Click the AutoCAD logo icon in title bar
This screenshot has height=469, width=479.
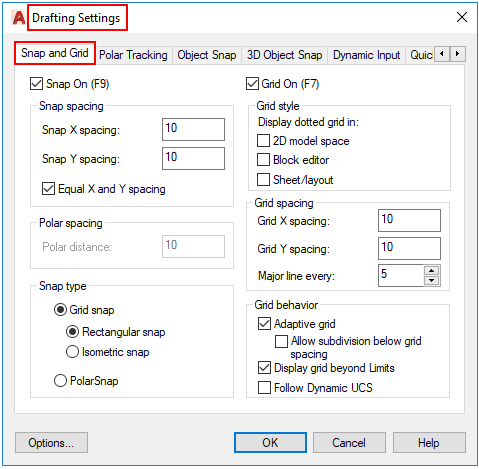(x=19, y=18)
